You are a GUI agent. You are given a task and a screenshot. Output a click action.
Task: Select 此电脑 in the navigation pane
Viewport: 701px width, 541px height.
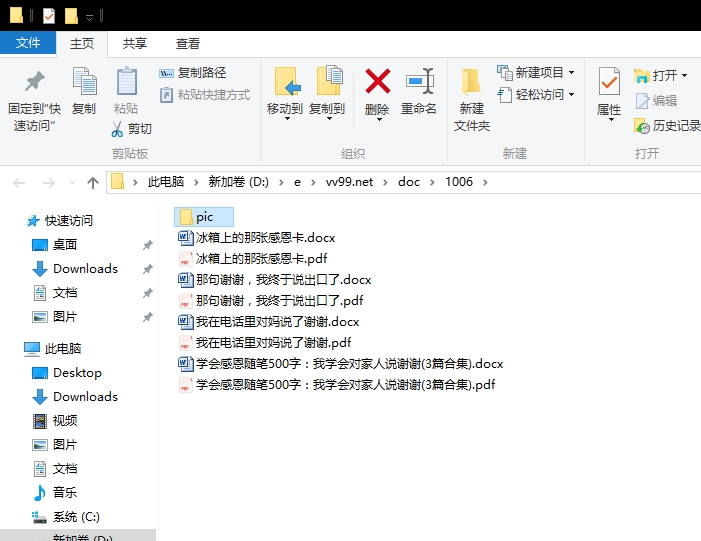click(53, 349)
